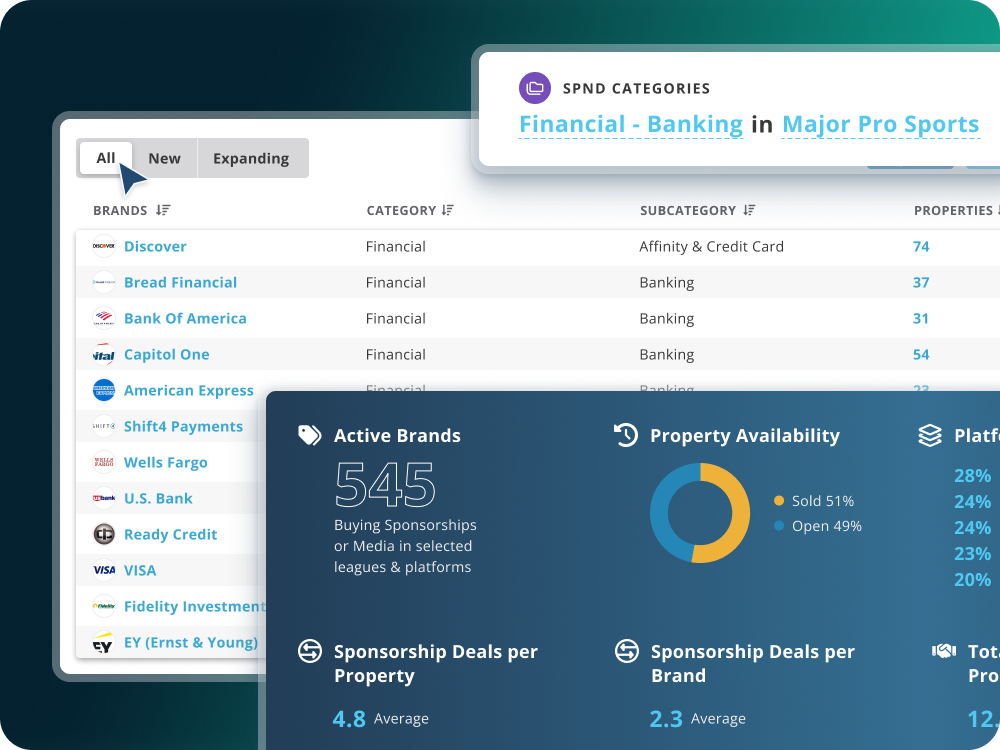The height and width of the screenshot is (750, 1000).
Task: Open the Discover brand link
Action: coord(155,246)
